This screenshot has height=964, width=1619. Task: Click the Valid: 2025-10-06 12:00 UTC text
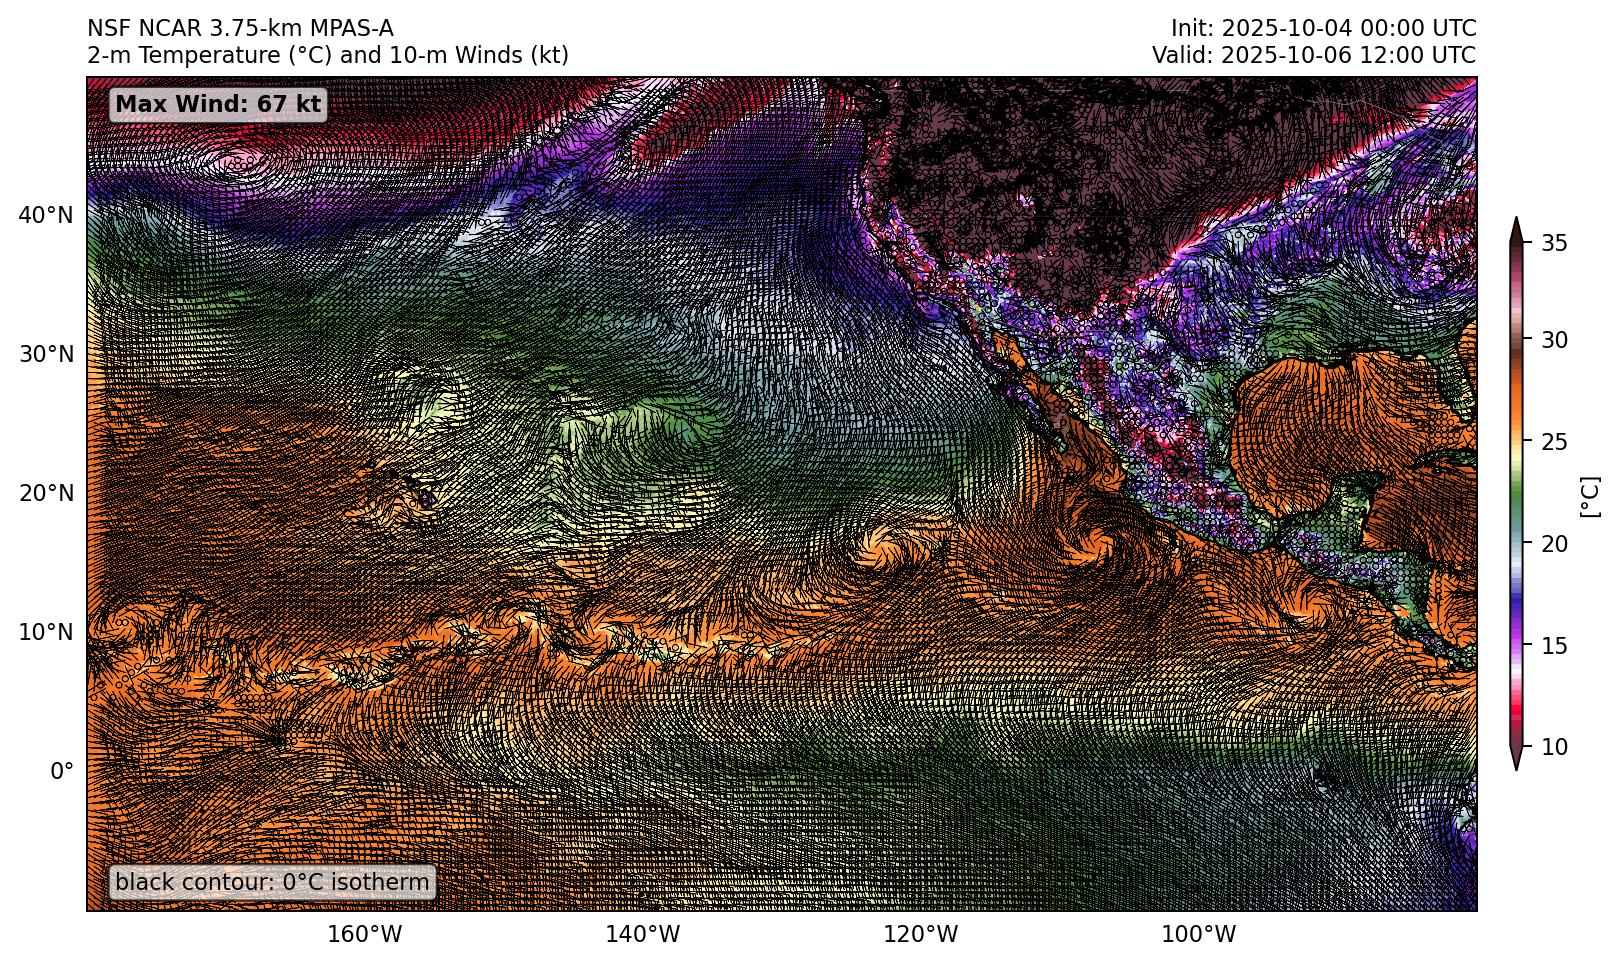(1313, 55)
